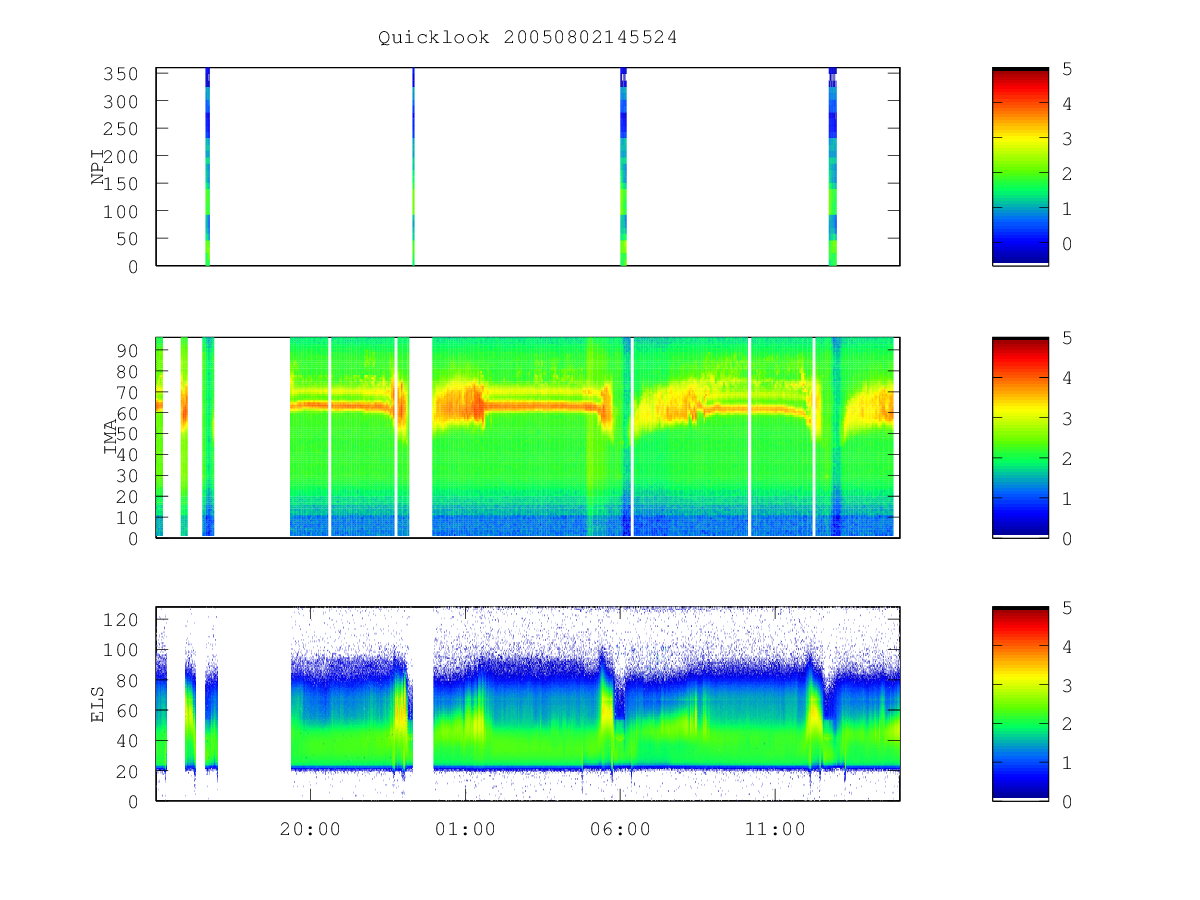Click the -0 tick label on the NPI colorbar

pos(1067,244)
